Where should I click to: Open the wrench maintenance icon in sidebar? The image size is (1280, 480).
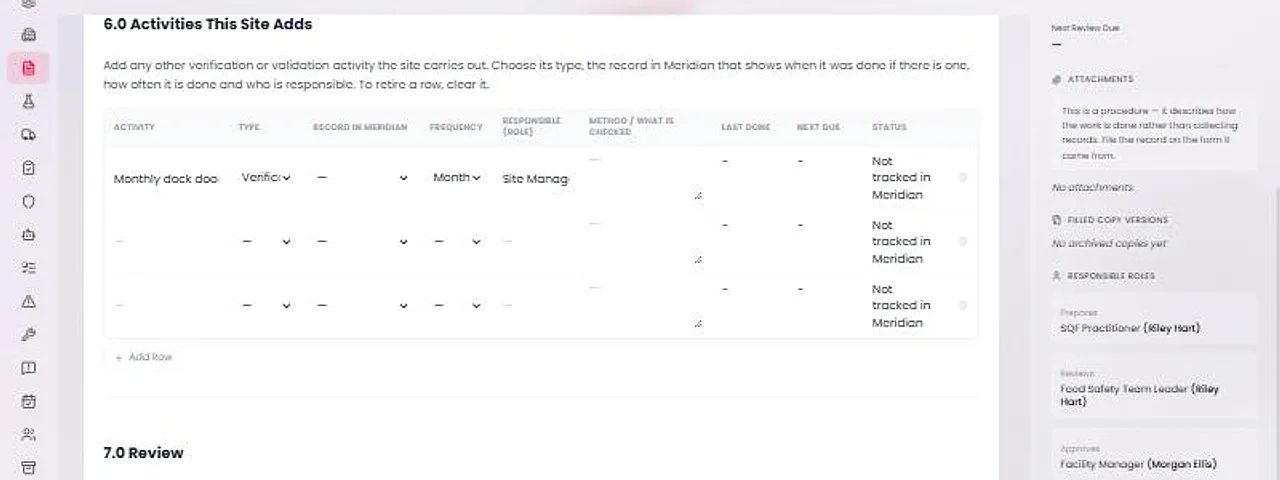tap(28, 335)
